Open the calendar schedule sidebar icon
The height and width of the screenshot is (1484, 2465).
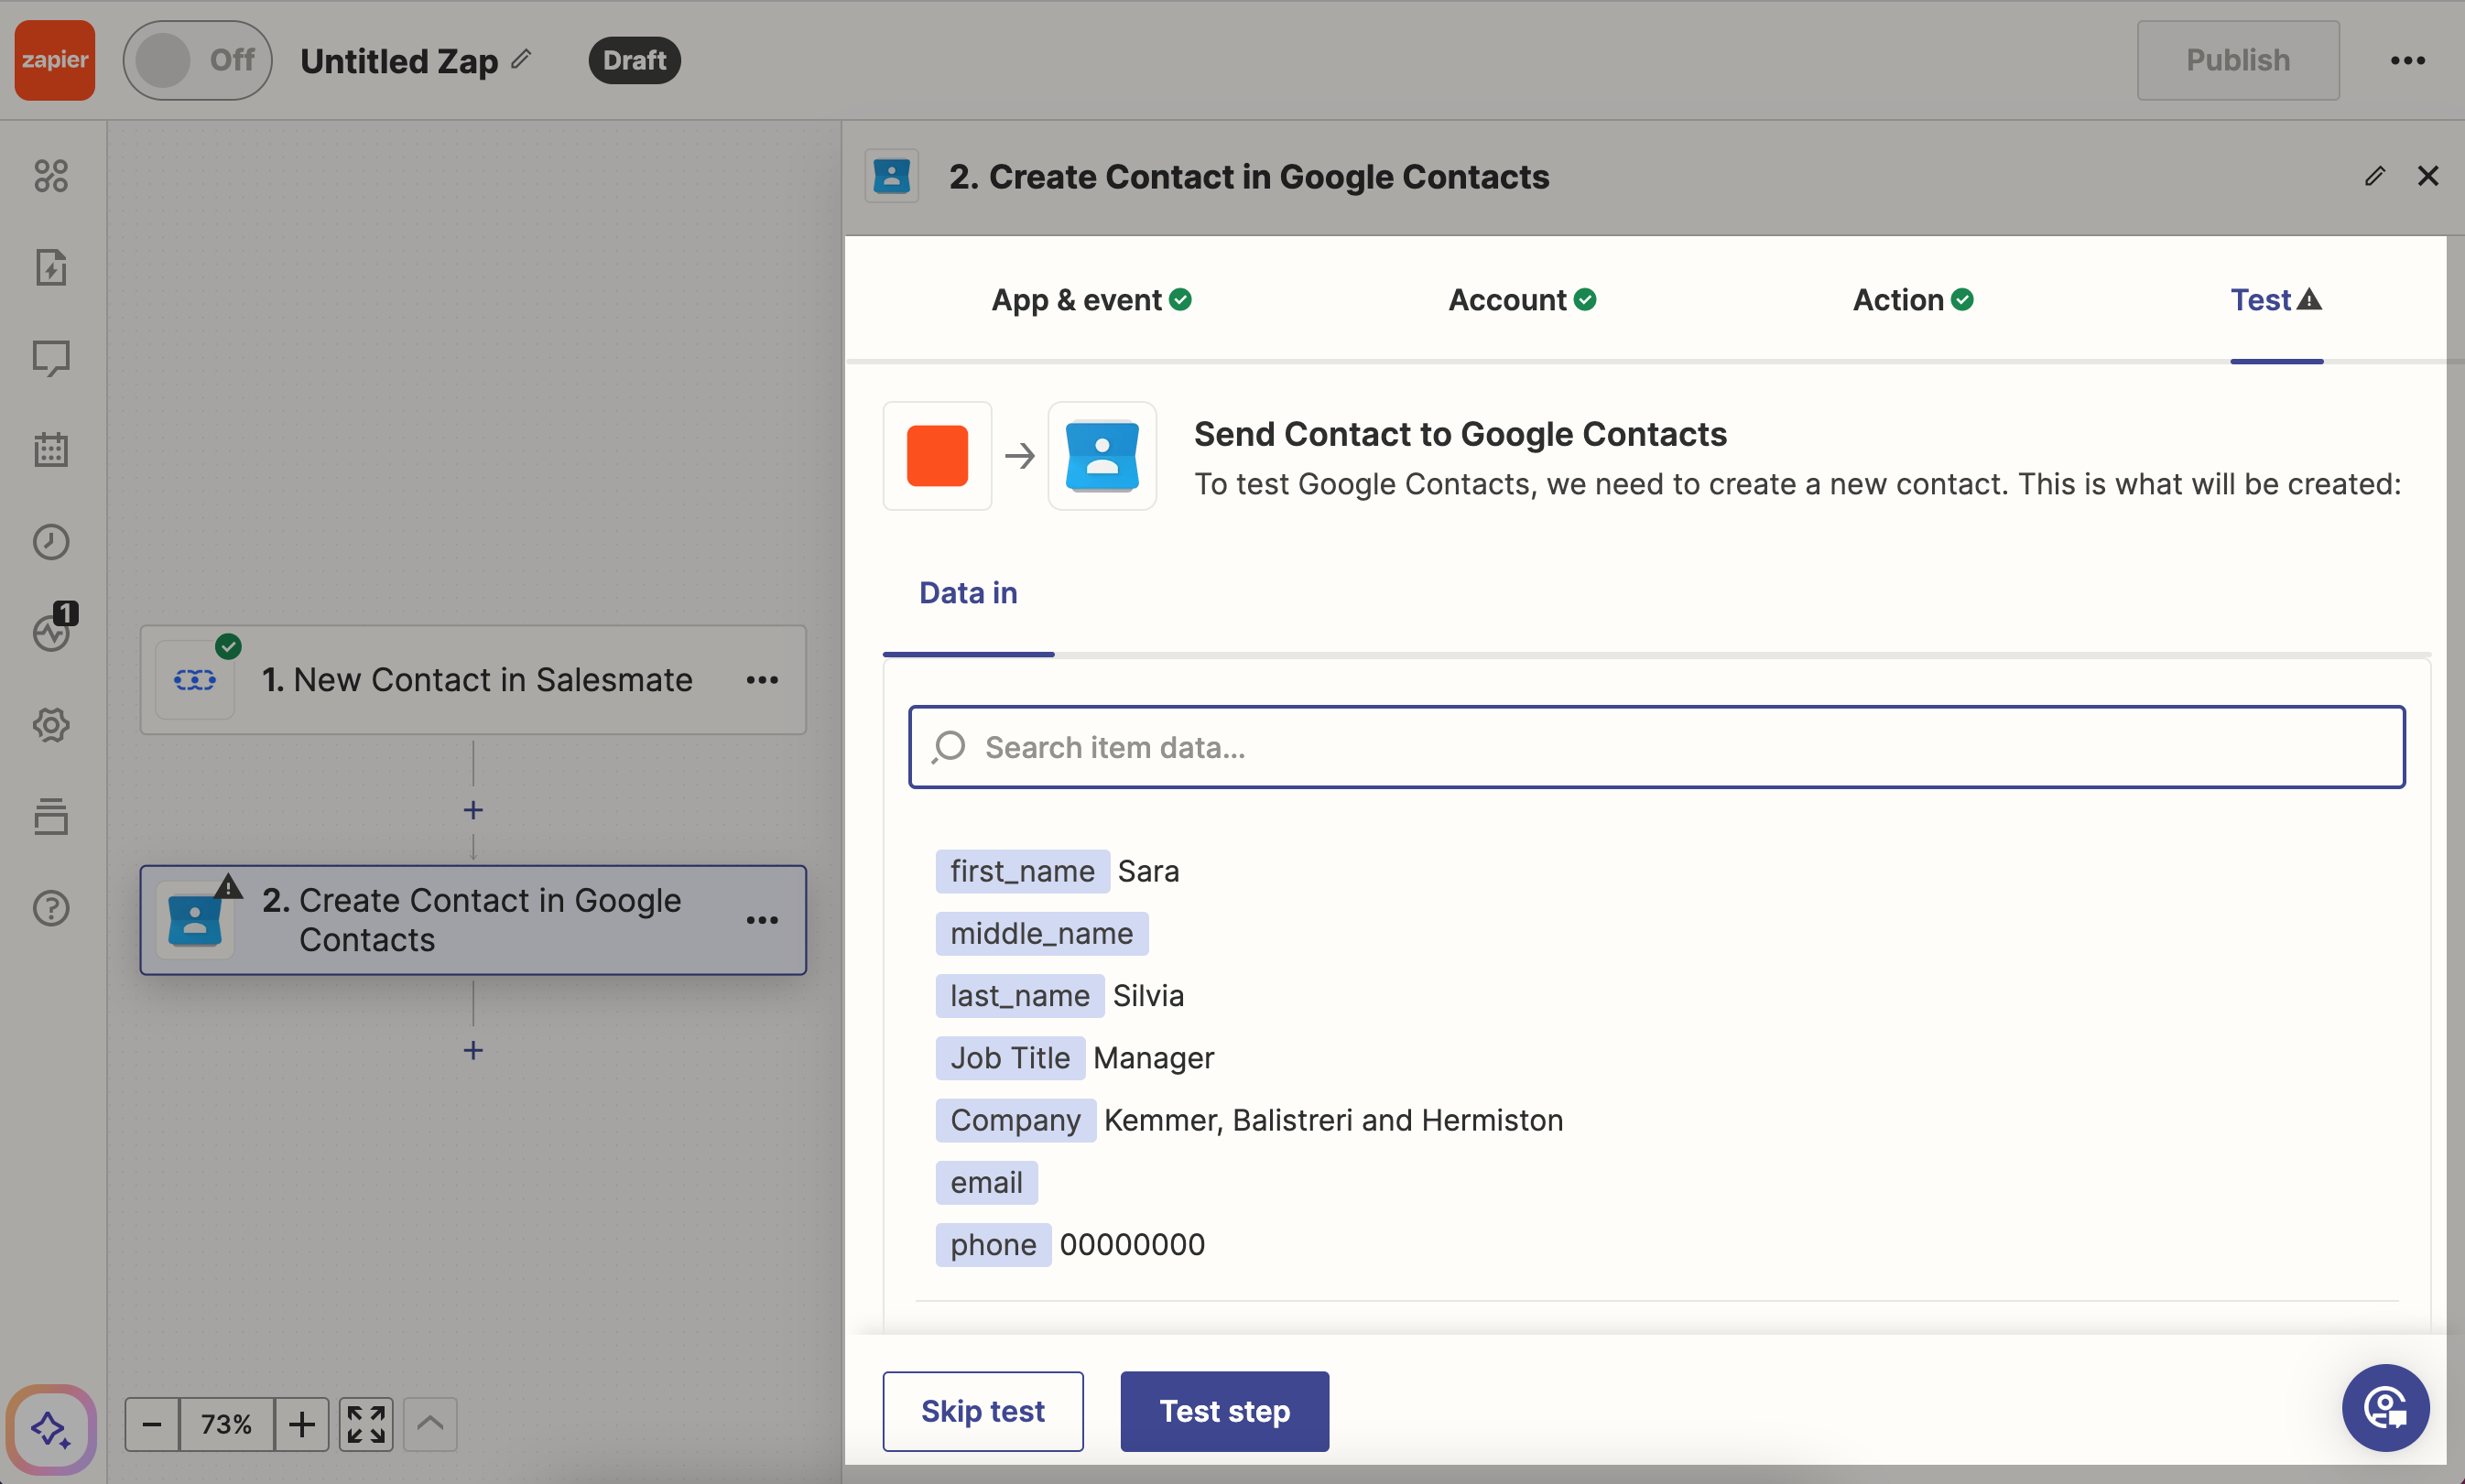coord(51,449)
